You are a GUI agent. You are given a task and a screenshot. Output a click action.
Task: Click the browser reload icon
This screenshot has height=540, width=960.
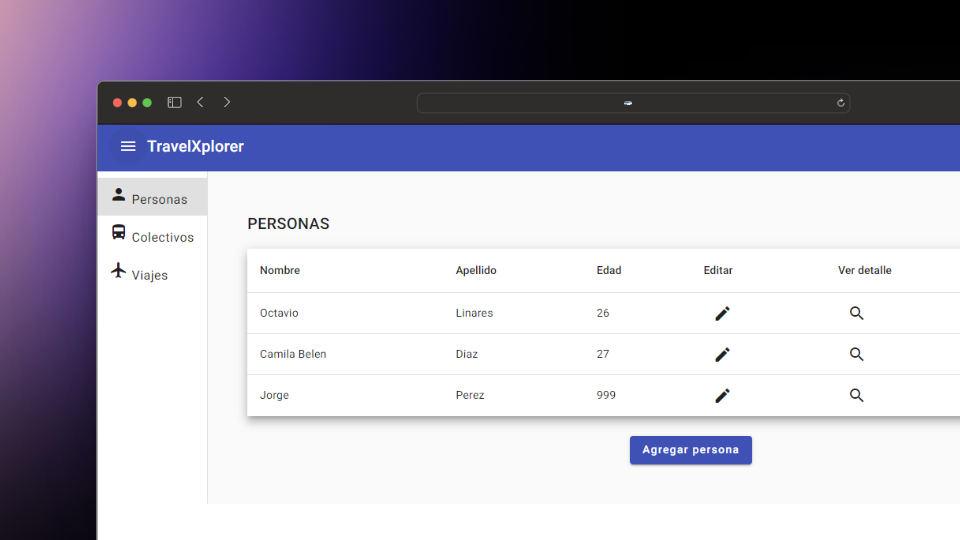tap(840, 103)
